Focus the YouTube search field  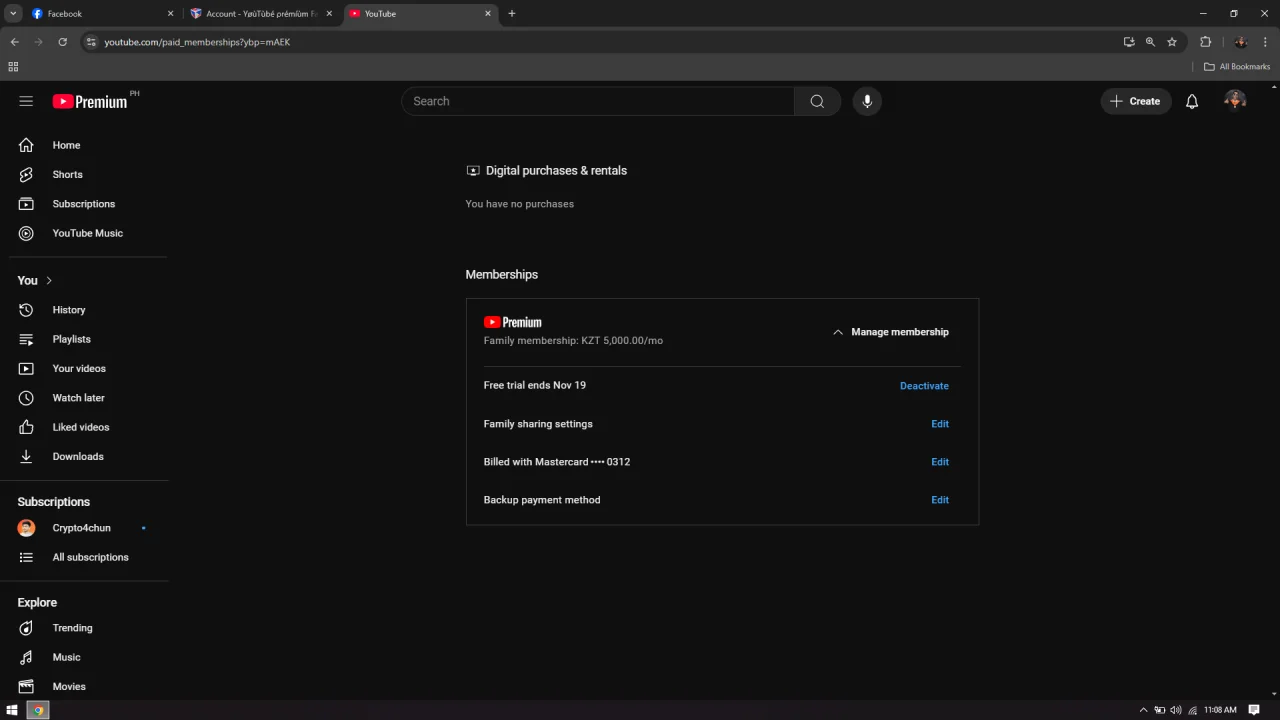(598, 101)
